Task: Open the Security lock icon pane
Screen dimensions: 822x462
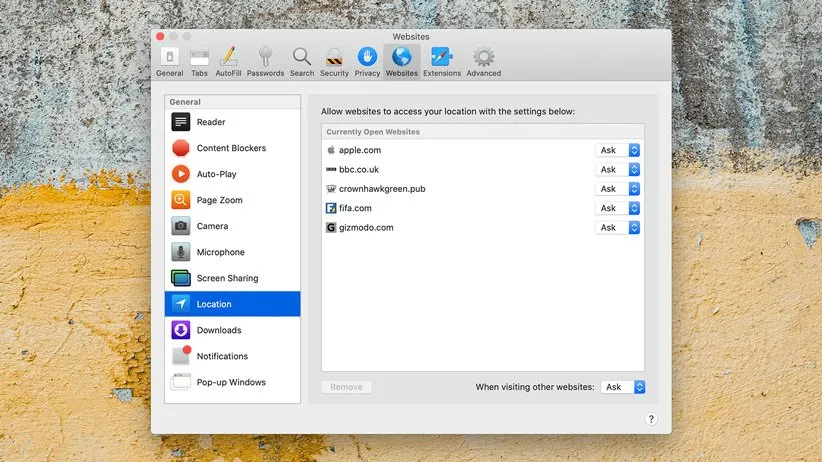Action: [x=334, y=60]
